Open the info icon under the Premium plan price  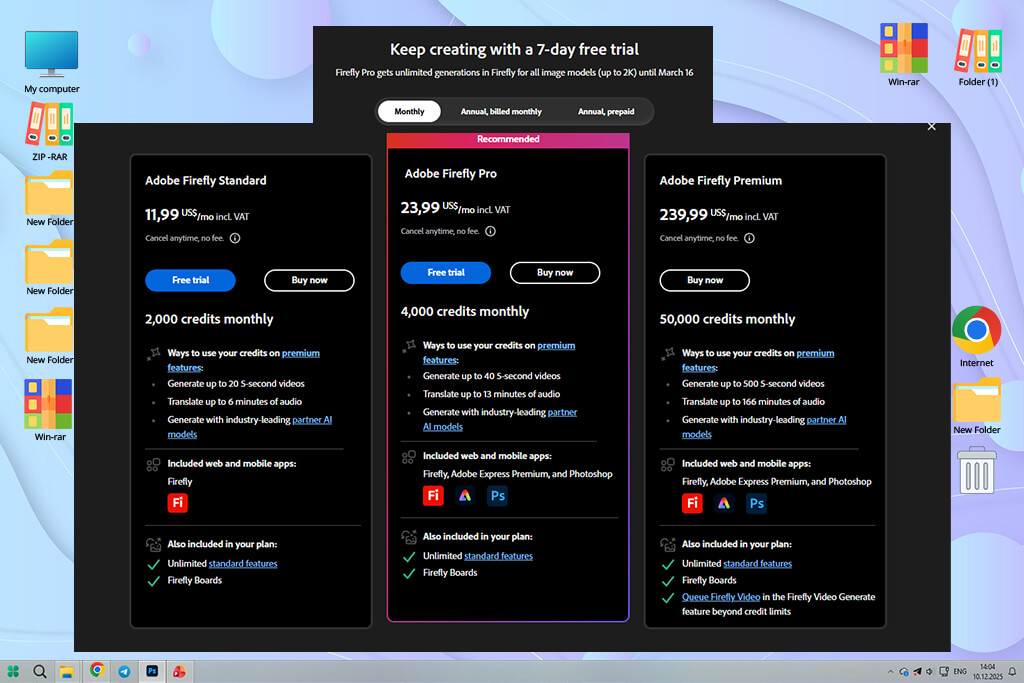click(x=750, y=238)
